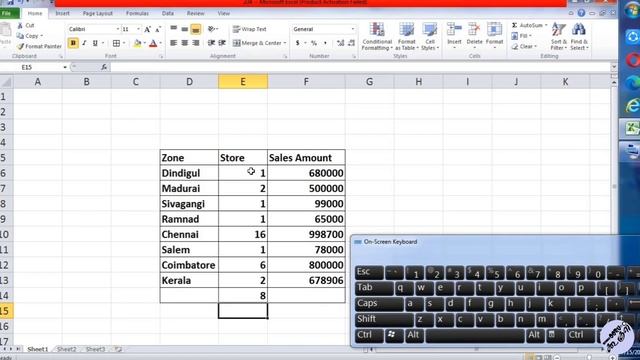Toggle Bottom Align
Screen dimensions: 640x360
click(196, 29)
